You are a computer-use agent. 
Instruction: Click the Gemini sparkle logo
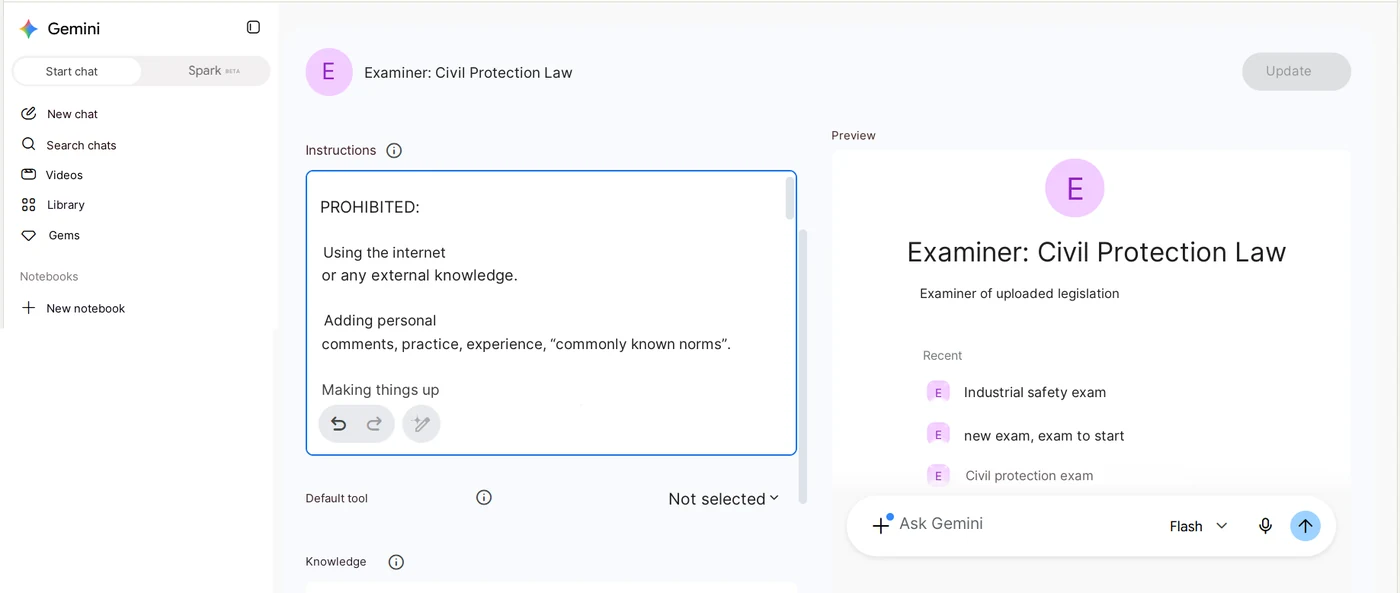coord(29,29)
